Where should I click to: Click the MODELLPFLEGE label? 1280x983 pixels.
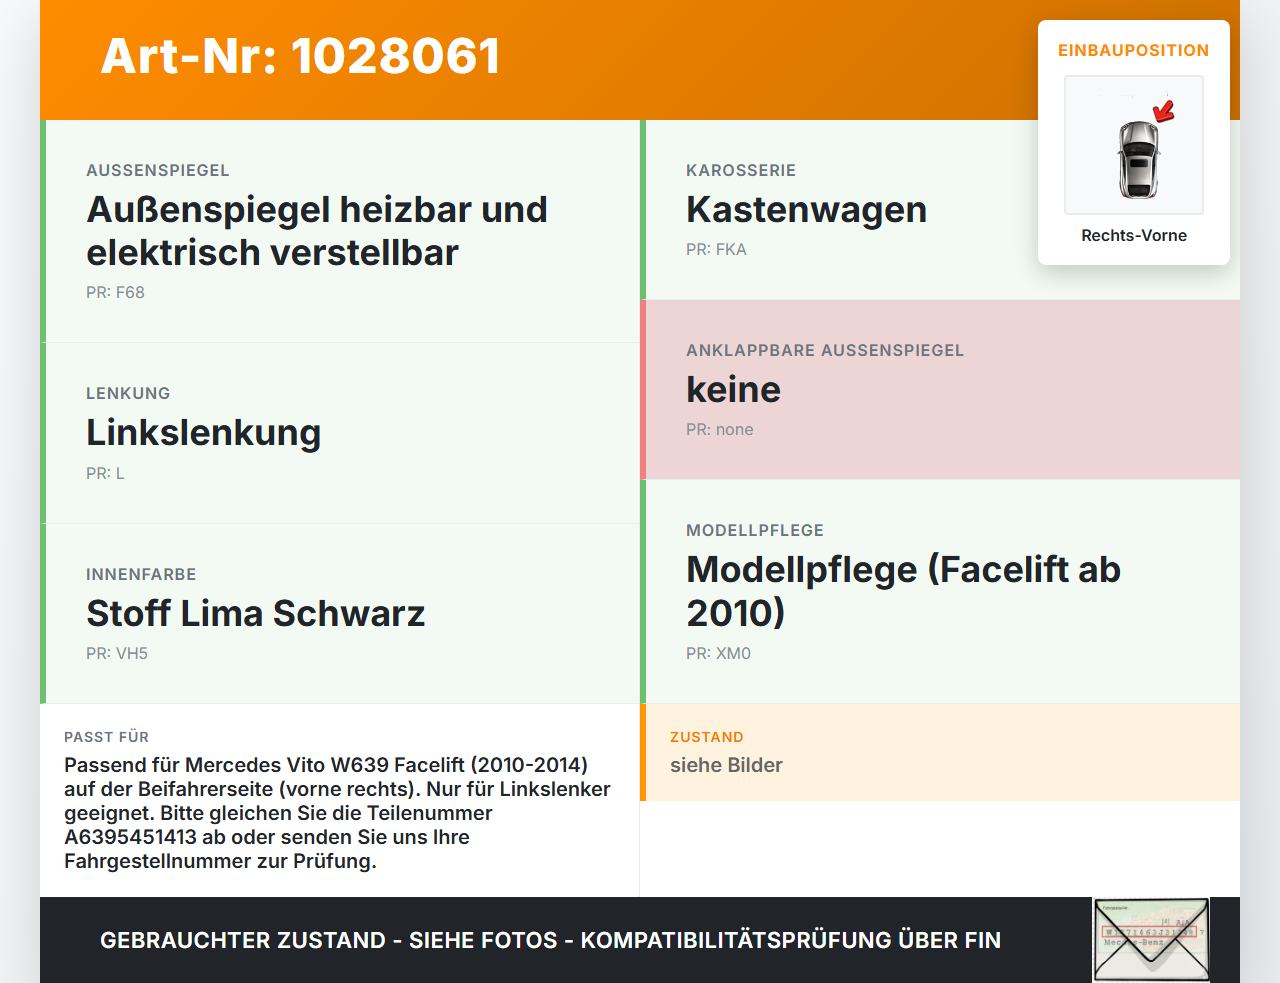755,530
